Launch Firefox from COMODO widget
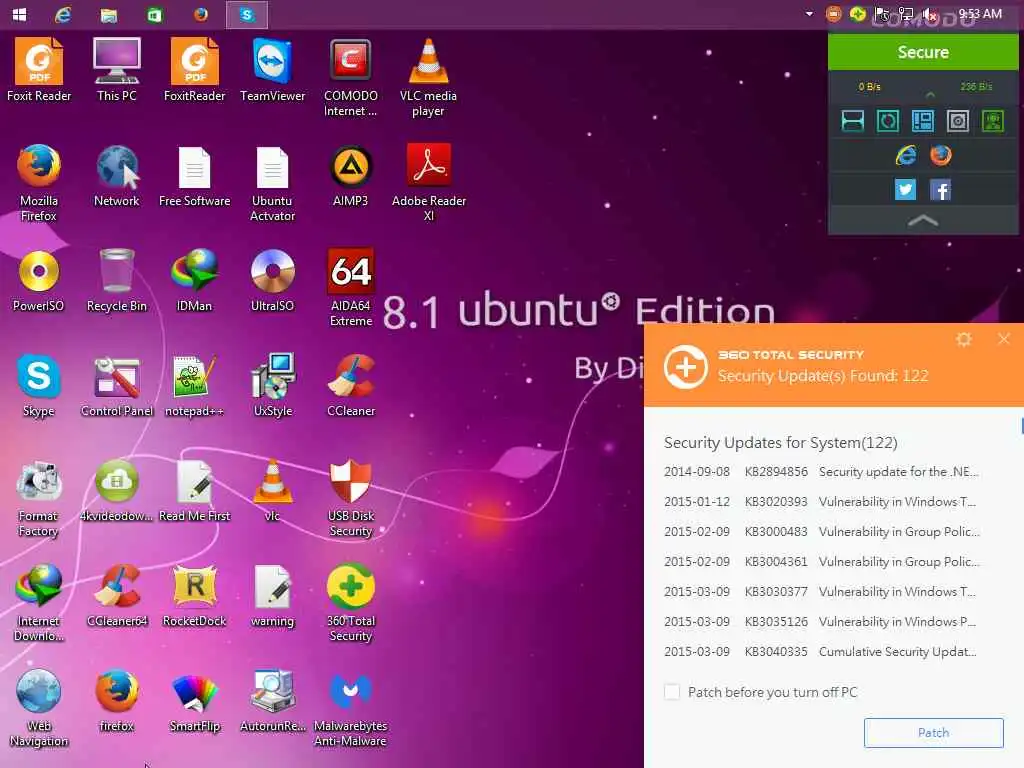1024x768 pixels. (x=940, y=155)
